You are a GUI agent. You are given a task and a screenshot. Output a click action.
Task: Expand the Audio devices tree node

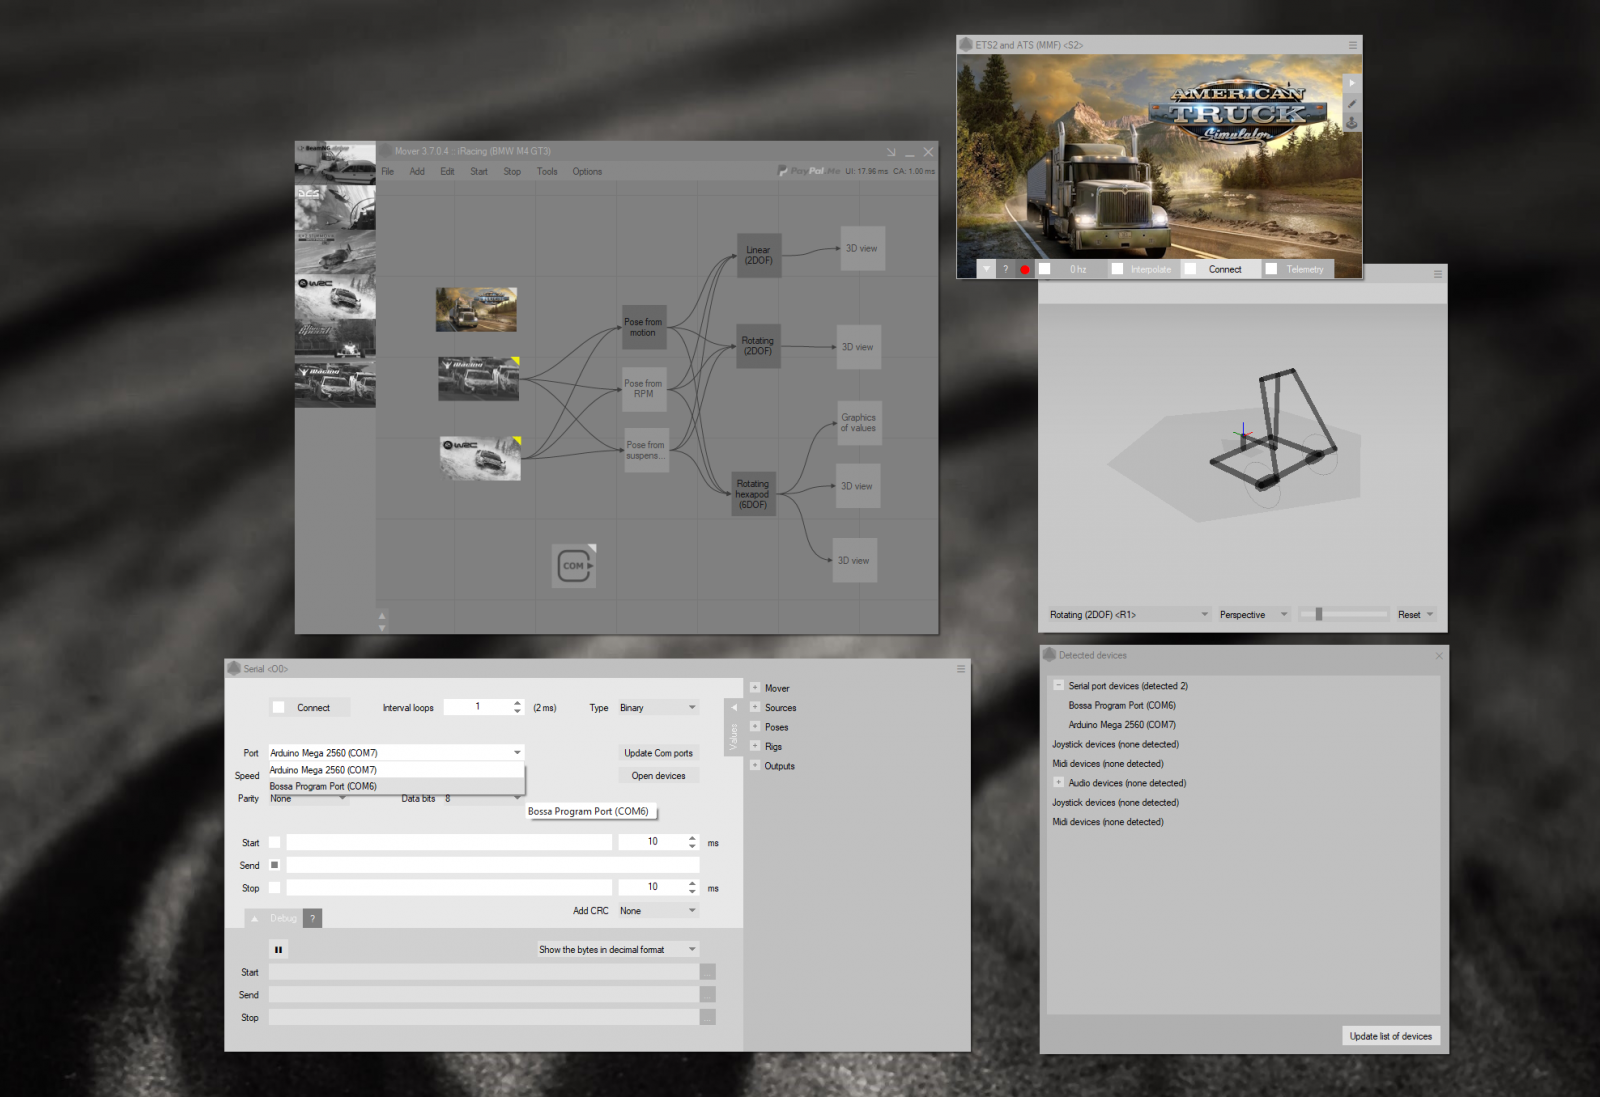1058,783
